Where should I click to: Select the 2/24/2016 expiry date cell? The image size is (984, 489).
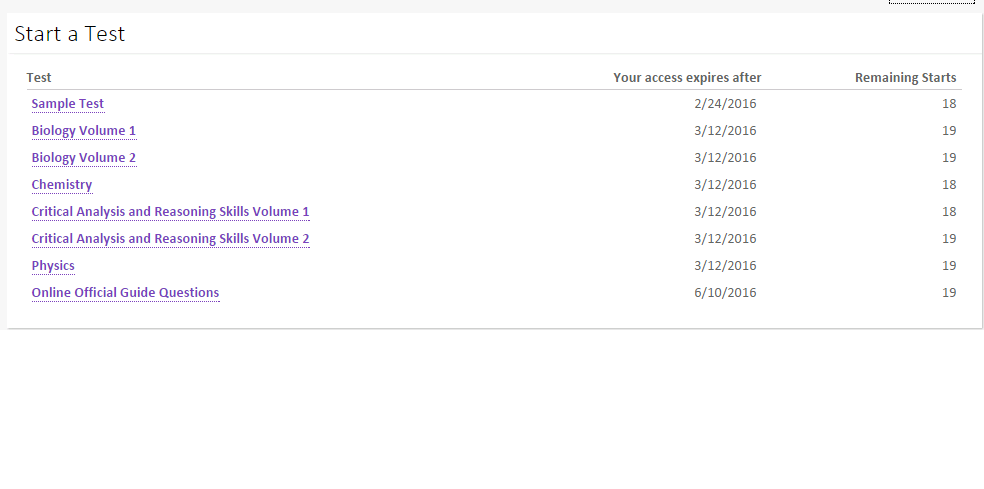tap(725, 104)
